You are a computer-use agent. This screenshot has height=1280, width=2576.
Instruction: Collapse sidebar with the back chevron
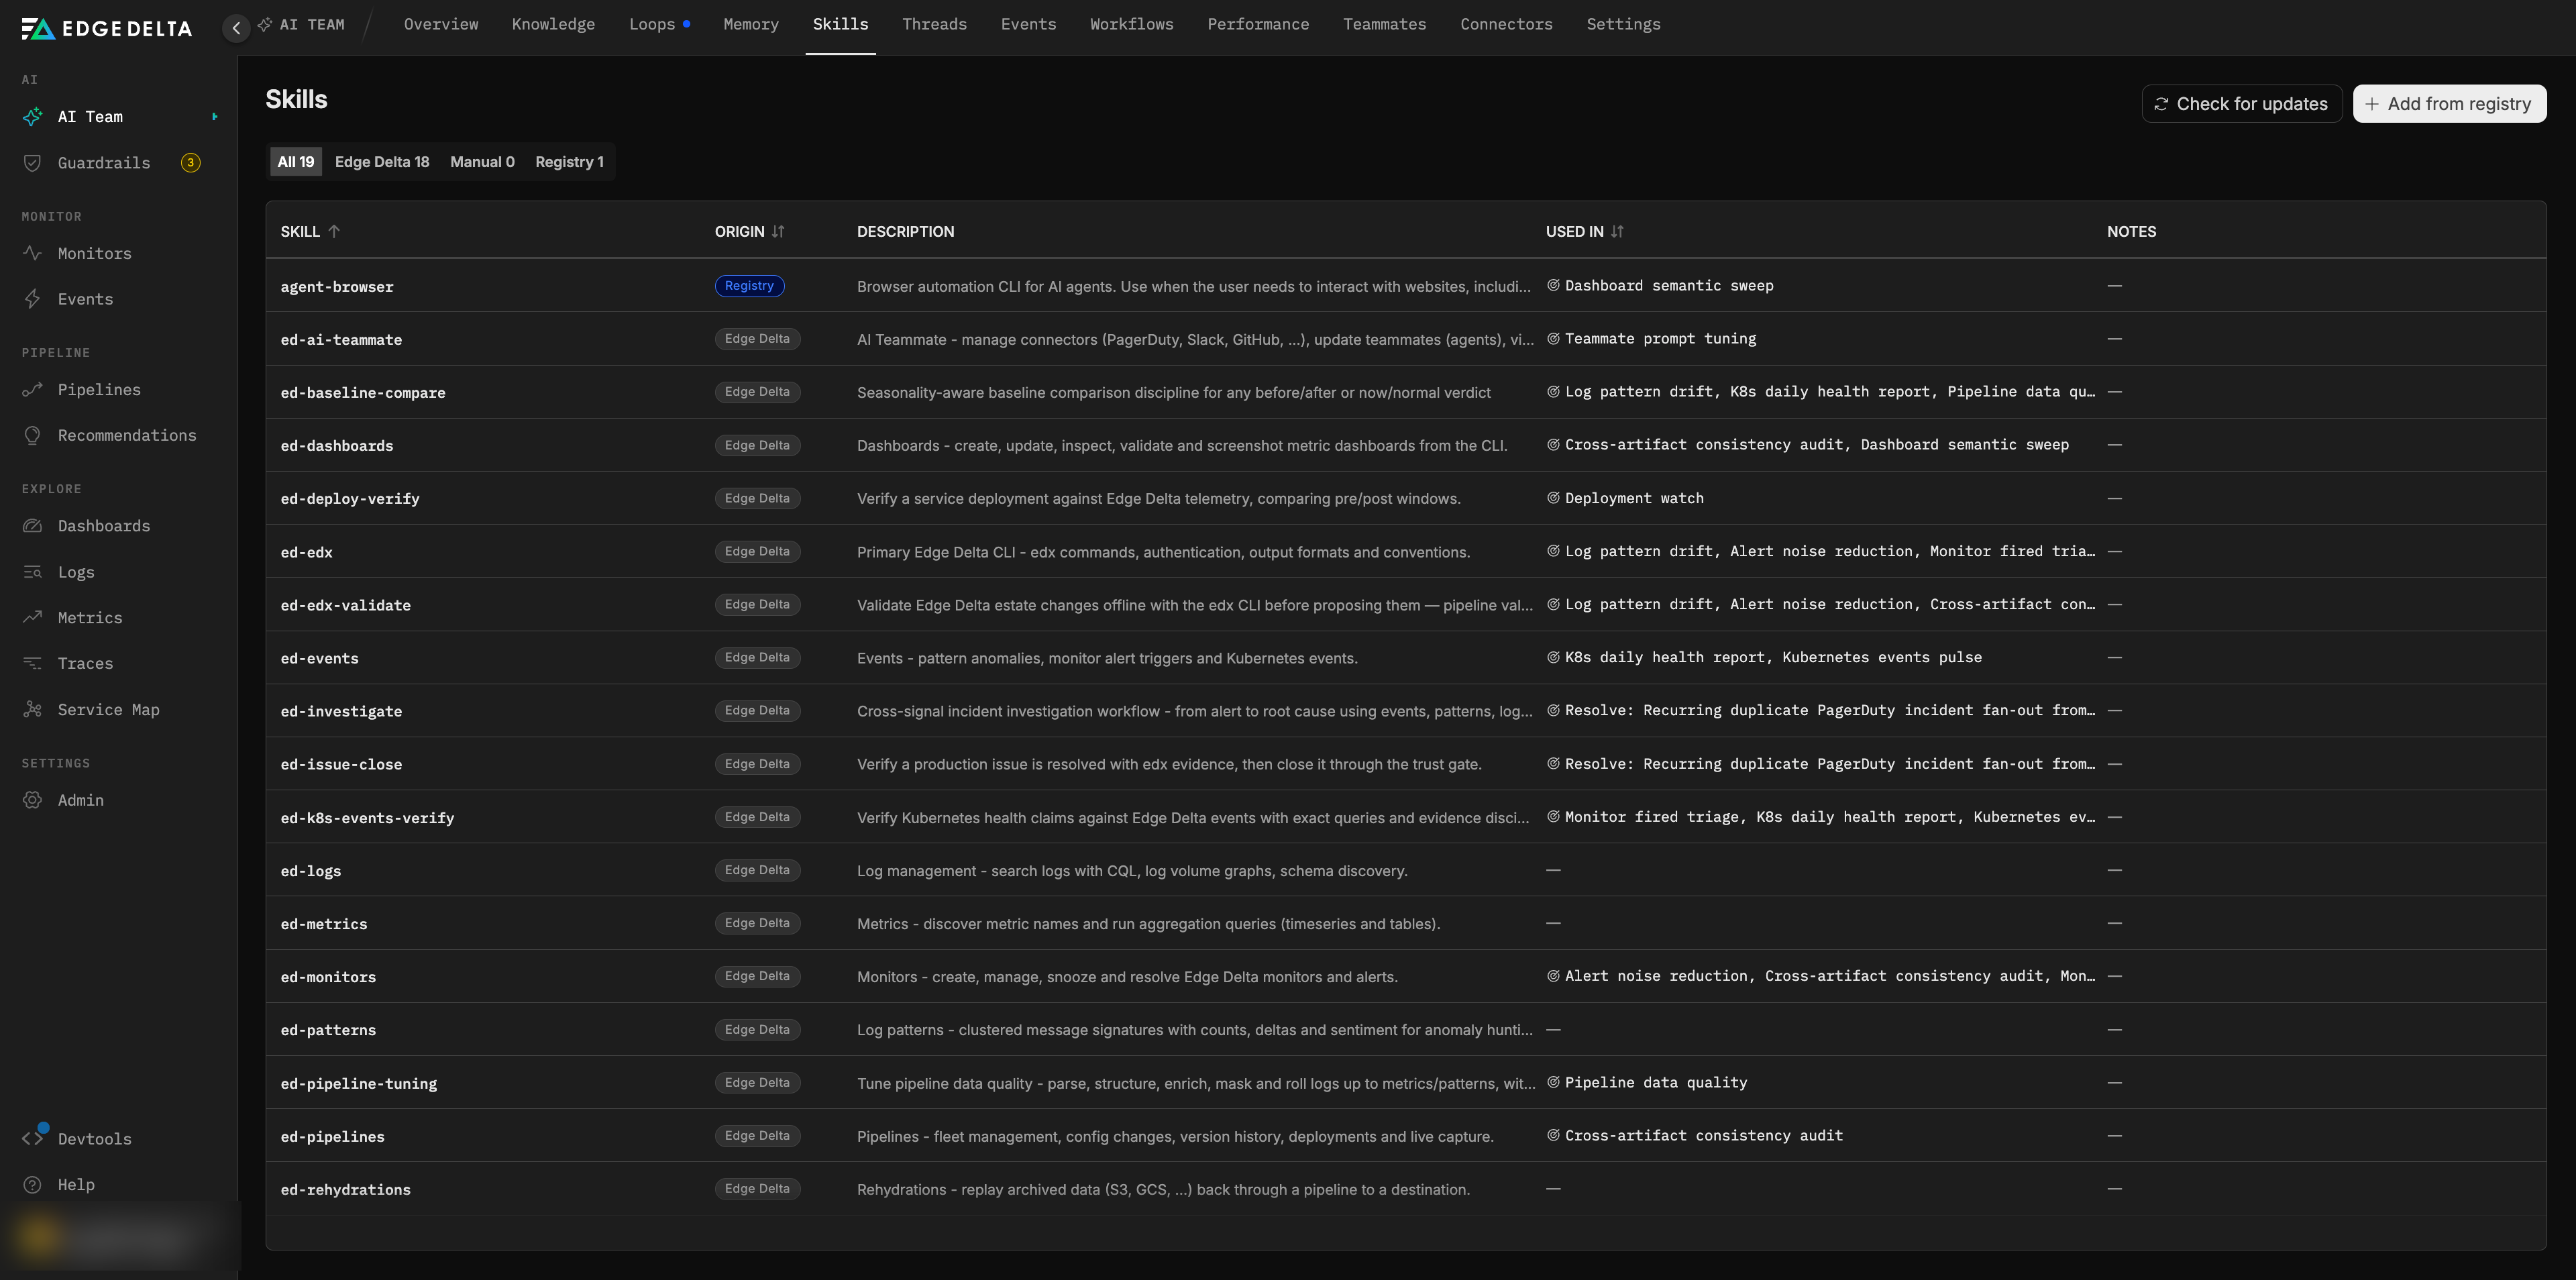[x=236, y=27]
